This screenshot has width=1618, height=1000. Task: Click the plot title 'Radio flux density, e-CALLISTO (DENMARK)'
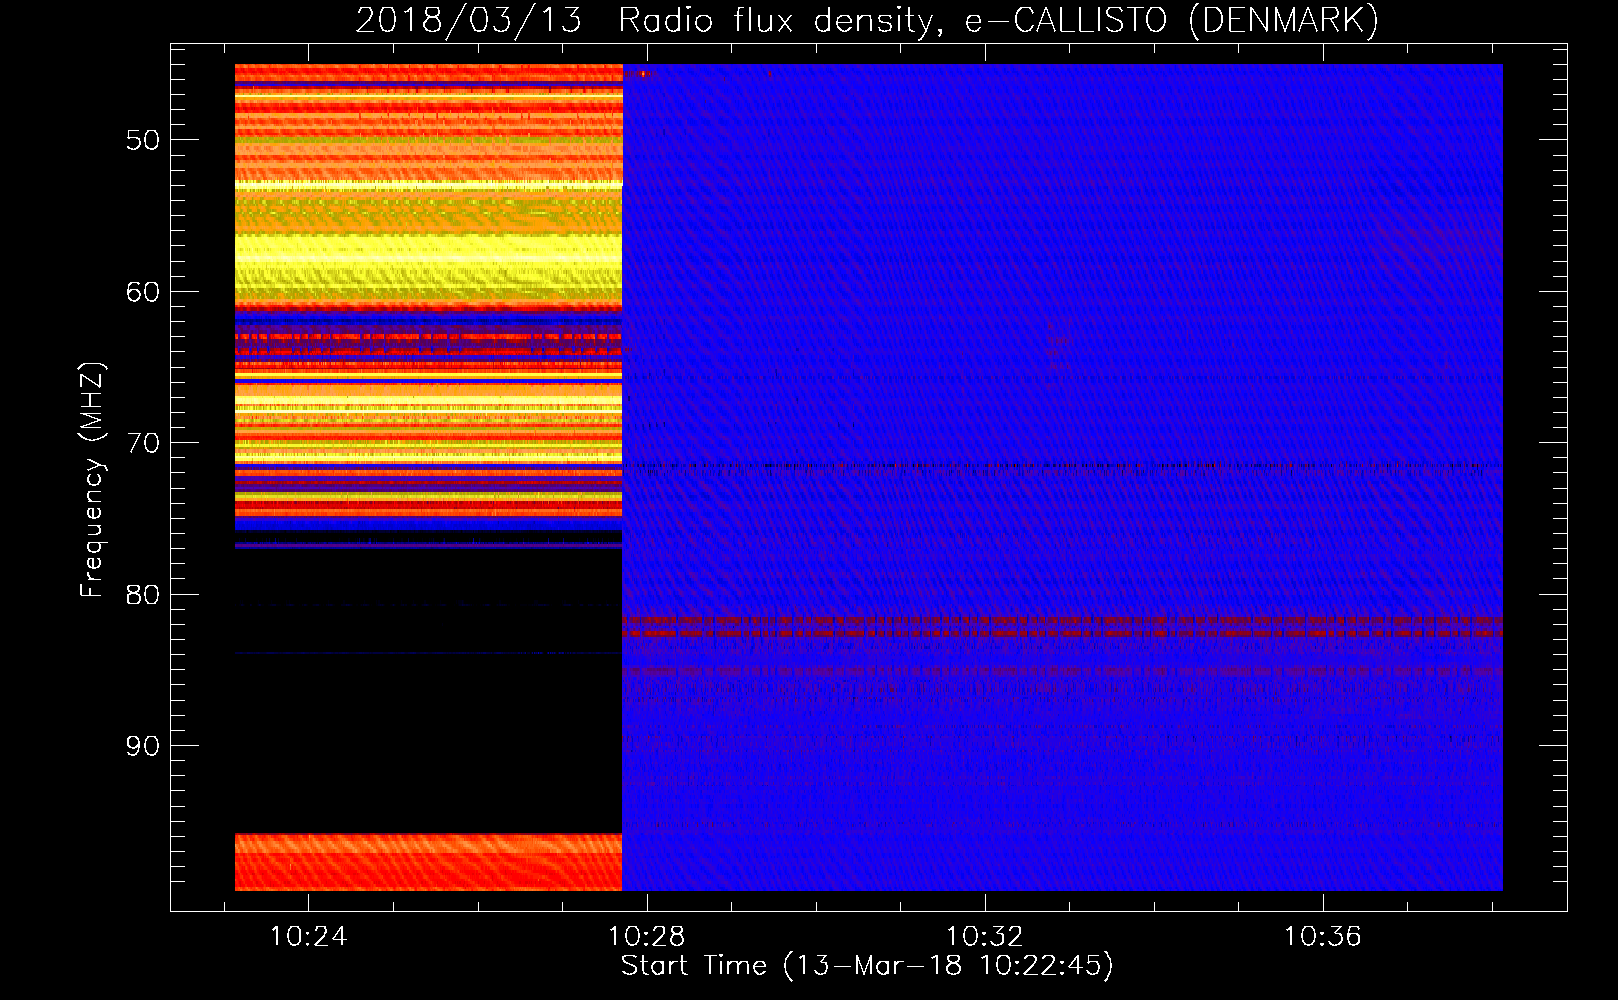coord(999,20)
